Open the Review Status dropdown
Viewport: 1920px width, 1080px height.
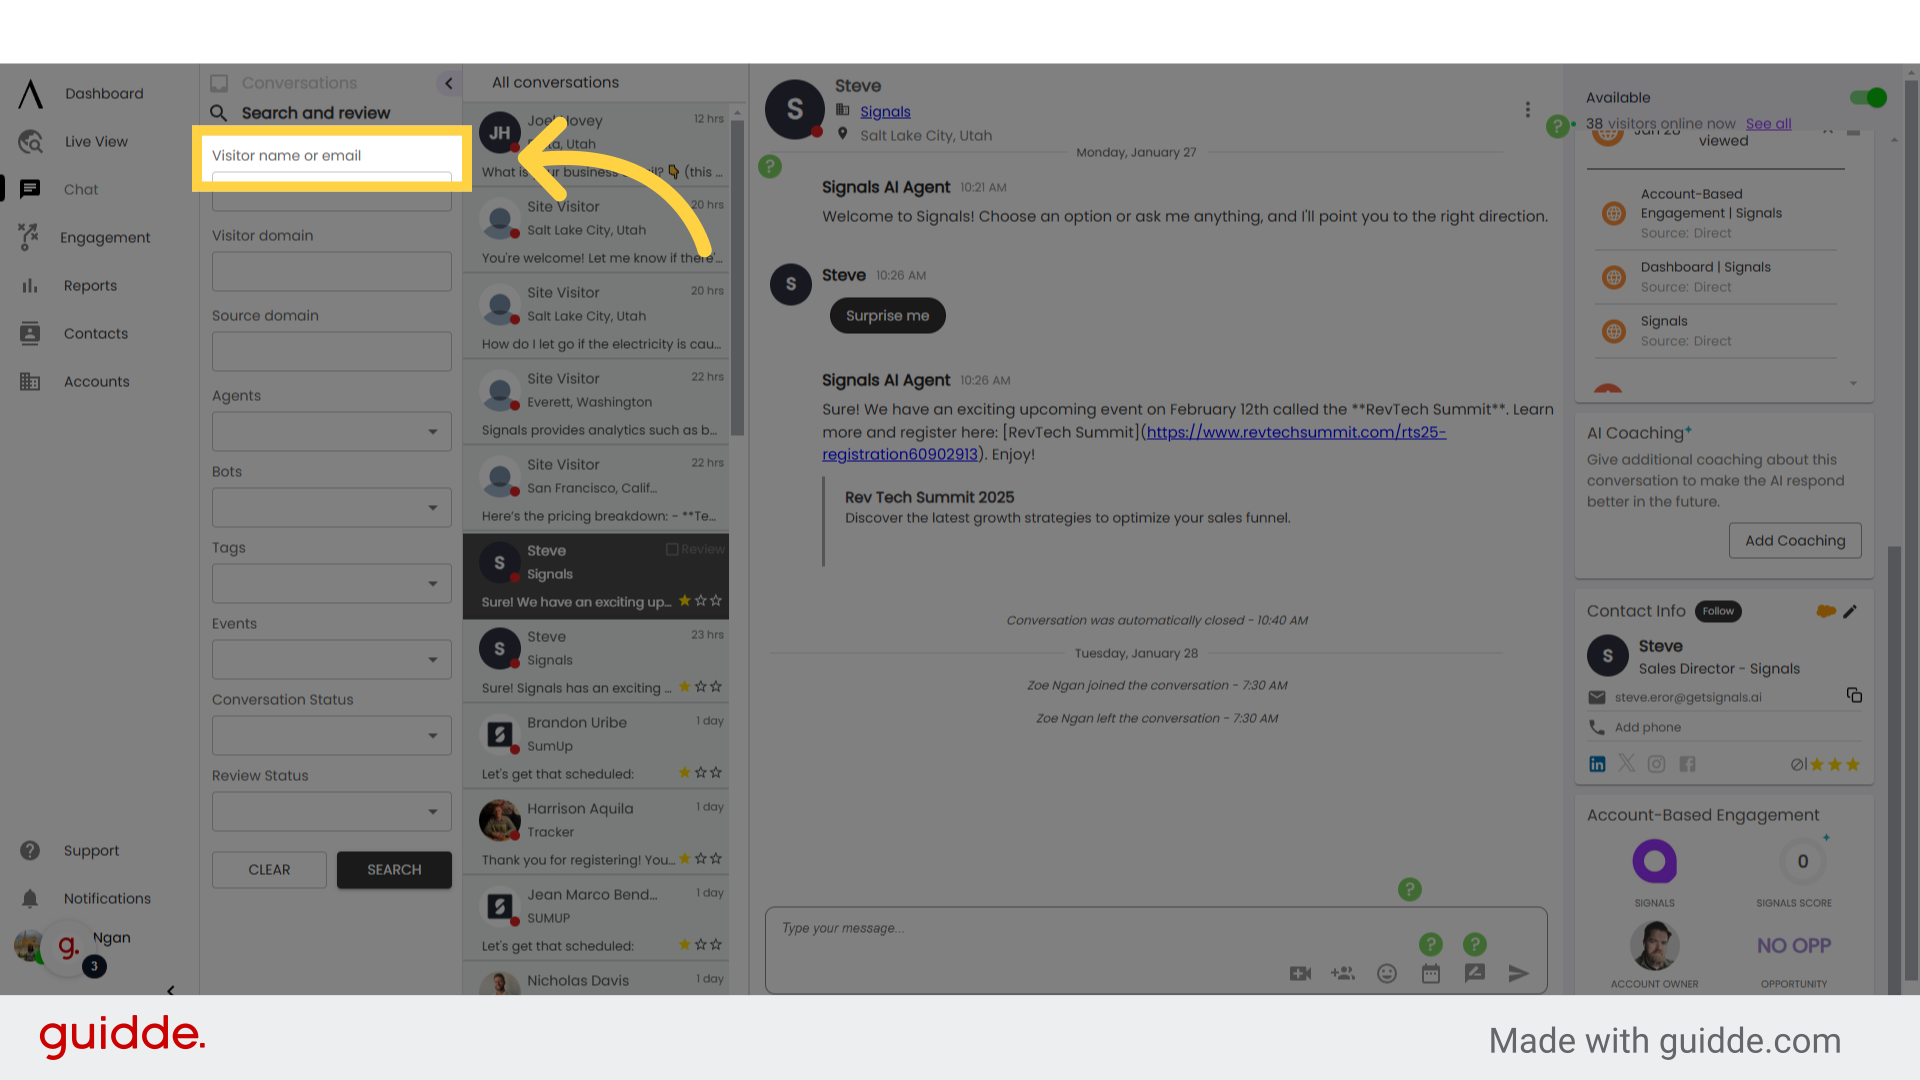332,811
